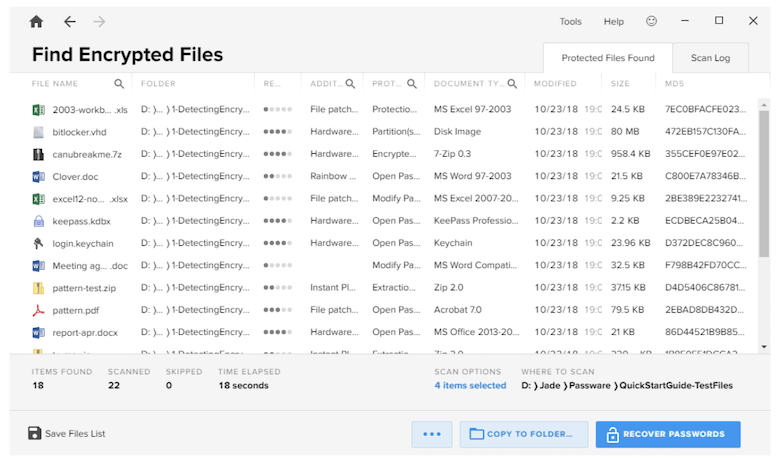
Task: Search by file name magnifier icon
Action: 119,84
